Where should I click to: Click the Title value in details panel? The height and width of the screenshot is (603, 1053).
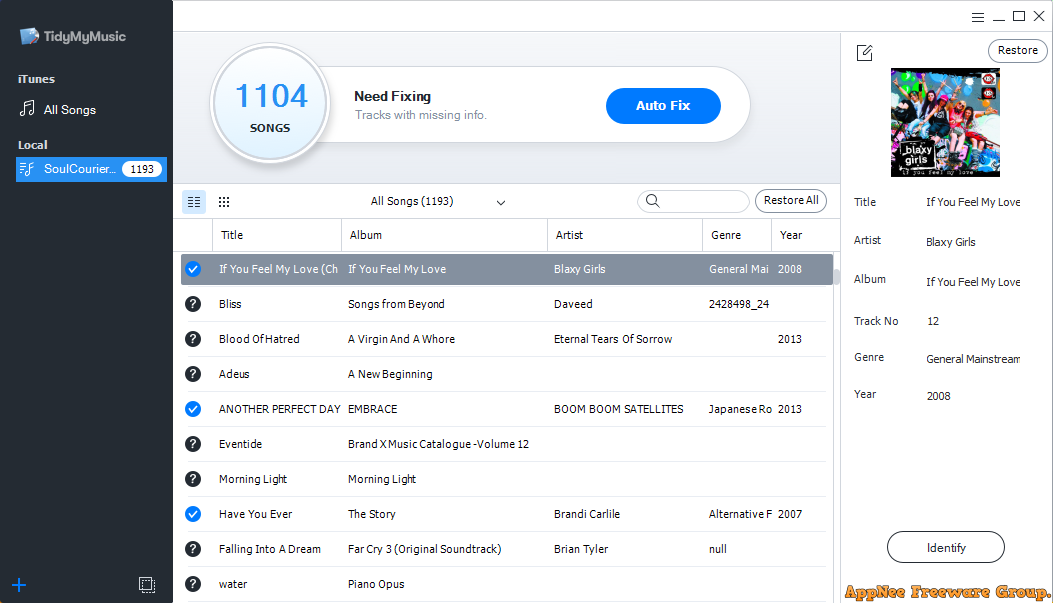point(973,202)
